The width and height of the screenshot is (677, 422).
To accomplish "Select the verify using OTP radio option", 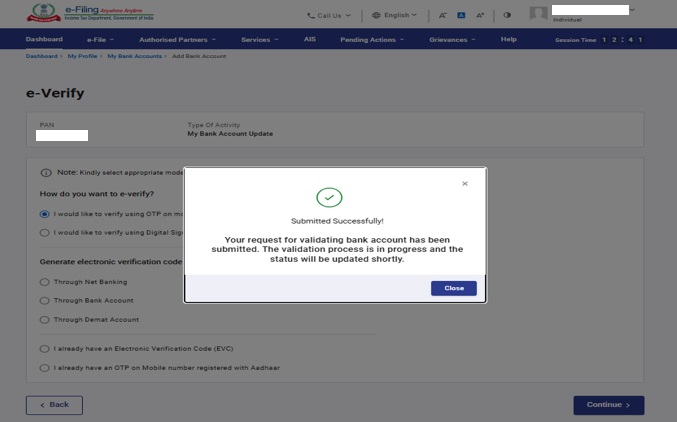I will tap(44, 214).
